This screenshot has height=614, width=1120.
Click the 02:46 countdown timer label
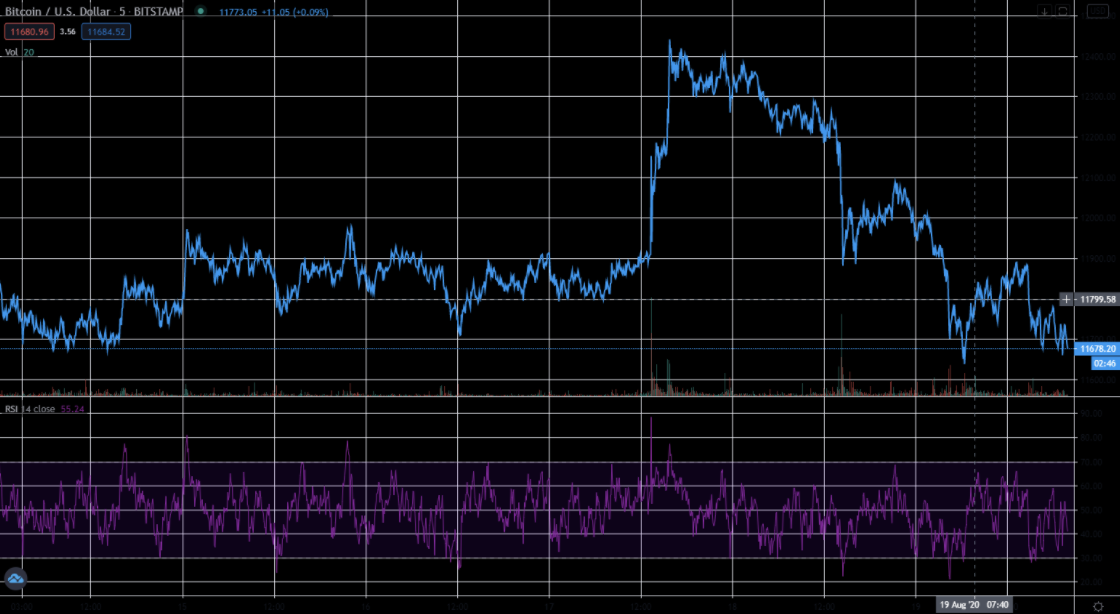pyautogui.click(x=1095, y=363)
